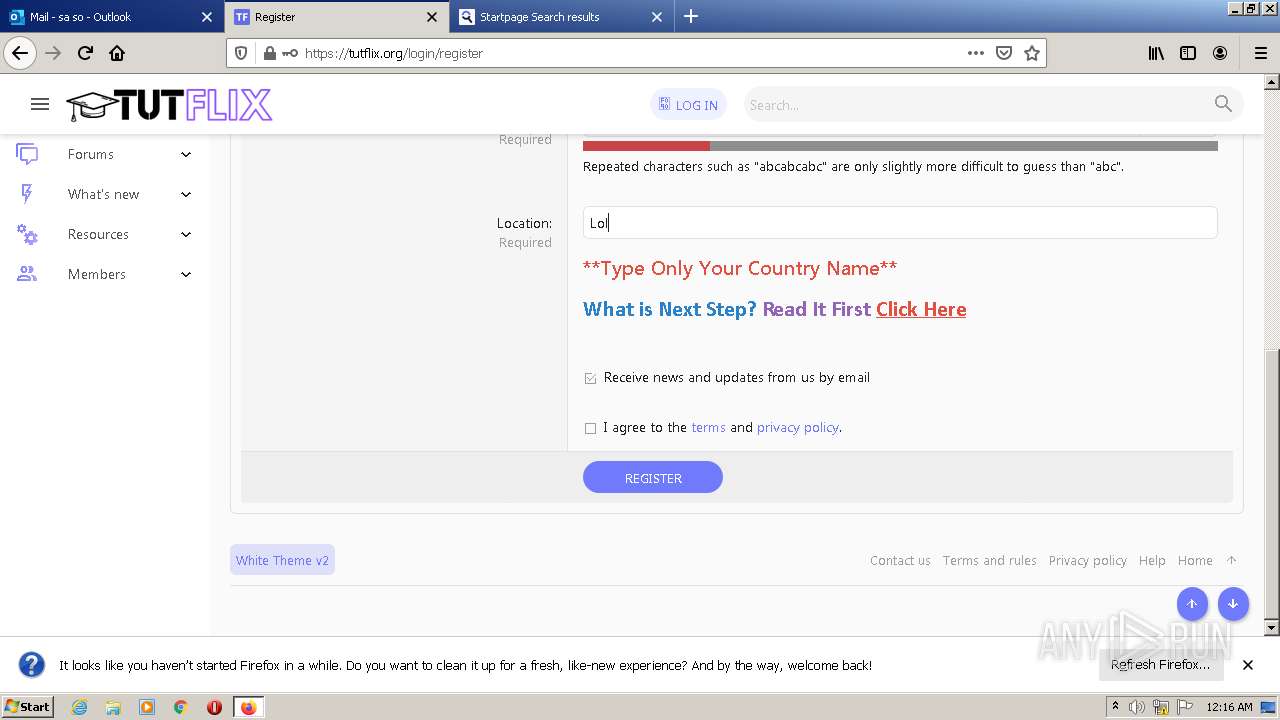
Task: Jump to top with round up-arrow button
Action: pos(1192,604)
